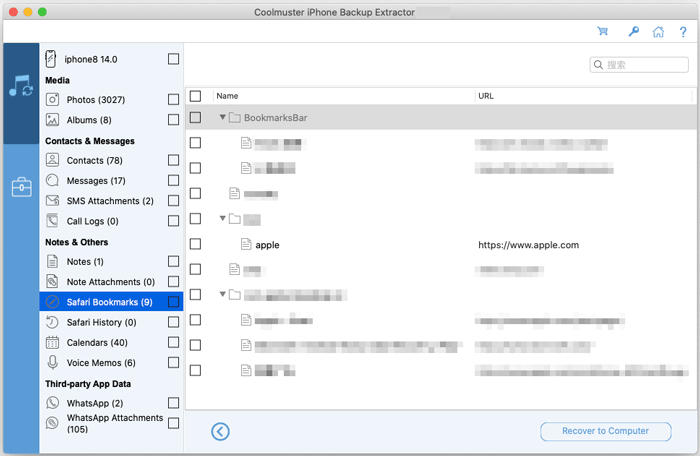This screenshot has height=456, width=700.
Task: Tick the WhatsApp (2) checkbox
Action: coord(174,403)
